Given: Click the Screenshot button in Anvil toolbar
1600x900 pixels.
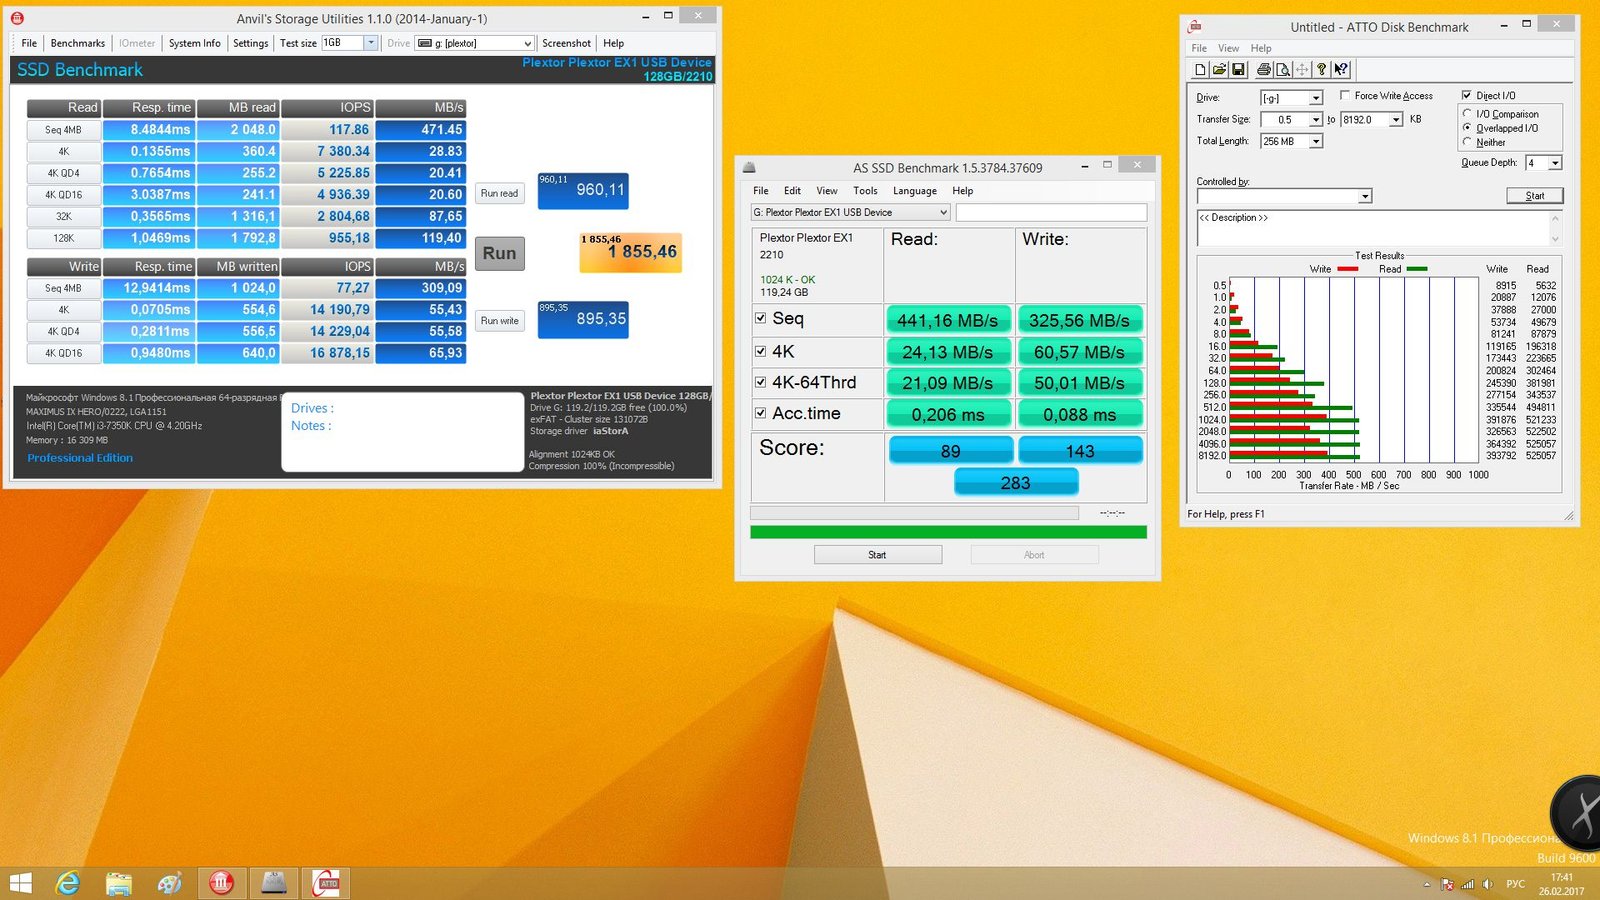Looking at the screenshot, I should coord(566,43).
